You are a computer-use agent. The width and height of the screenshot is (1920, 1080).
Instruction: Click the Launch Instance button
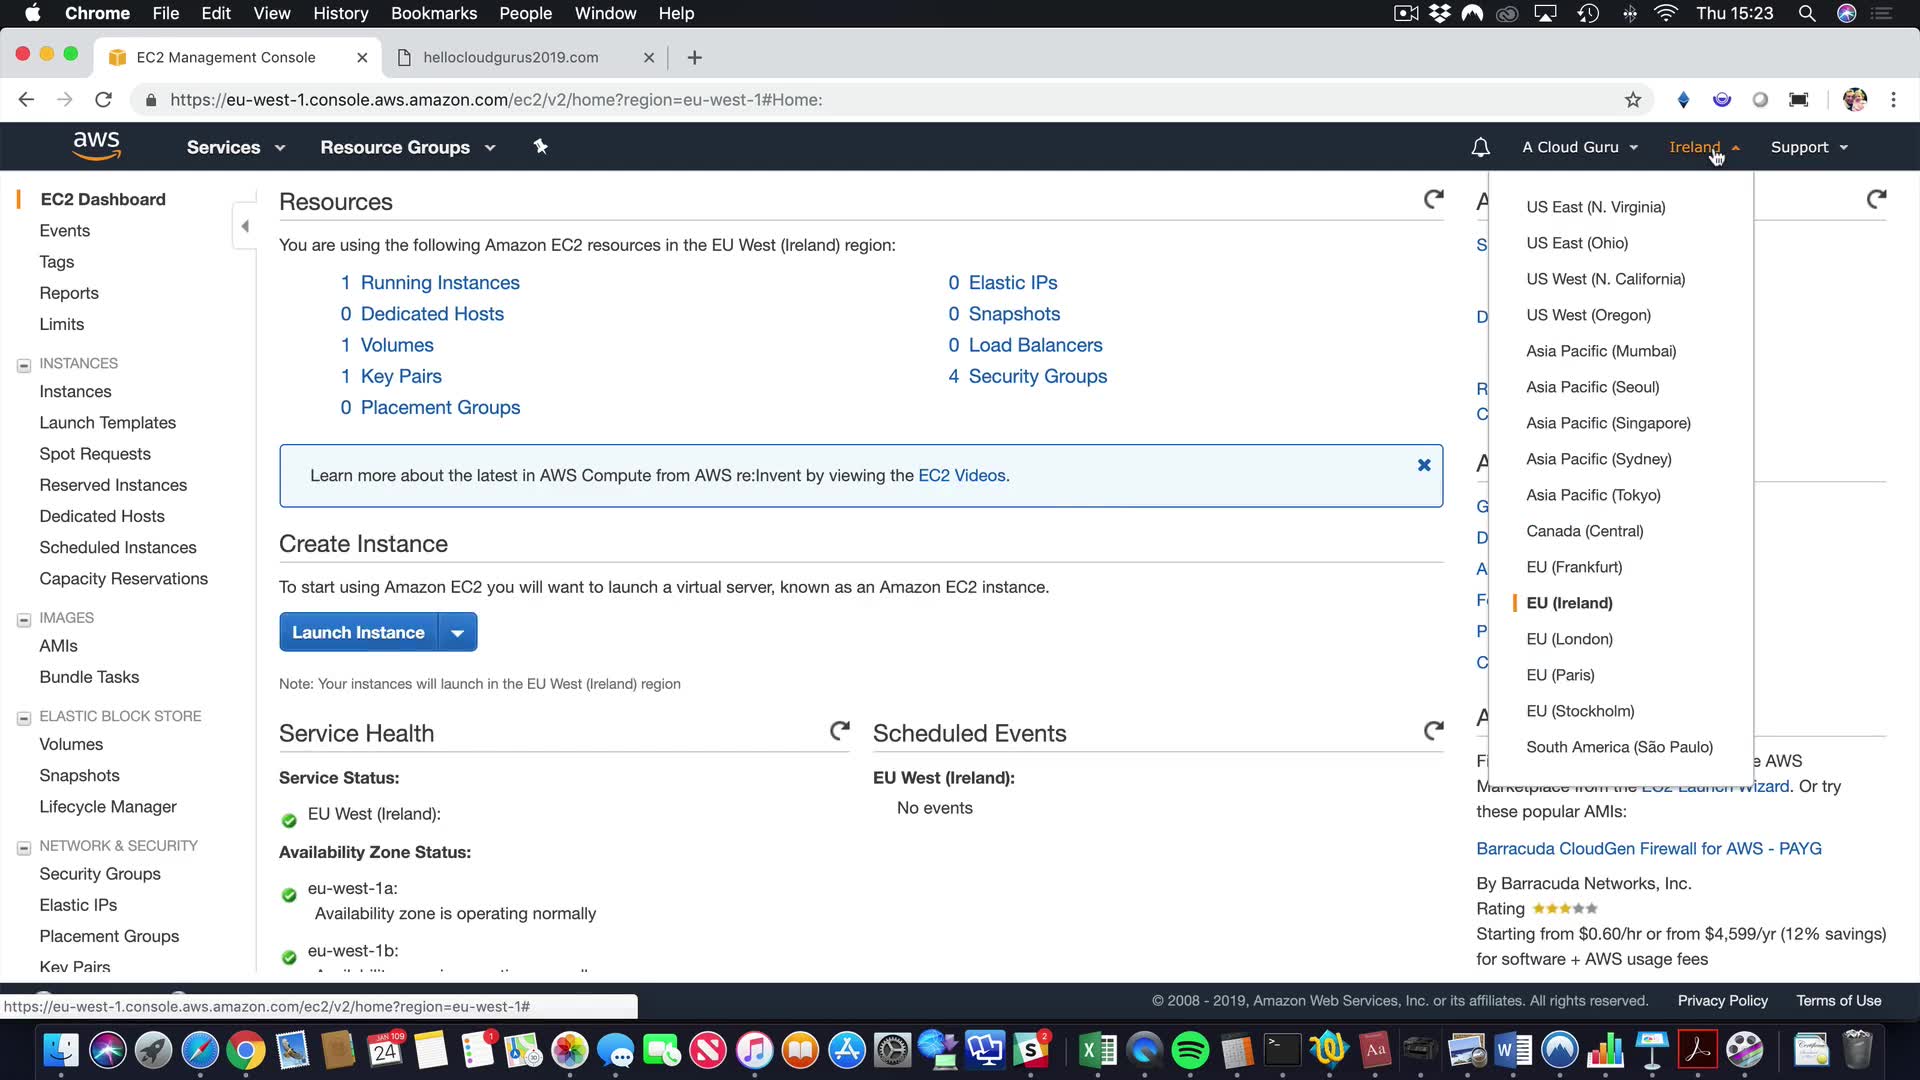coord(358,633)
